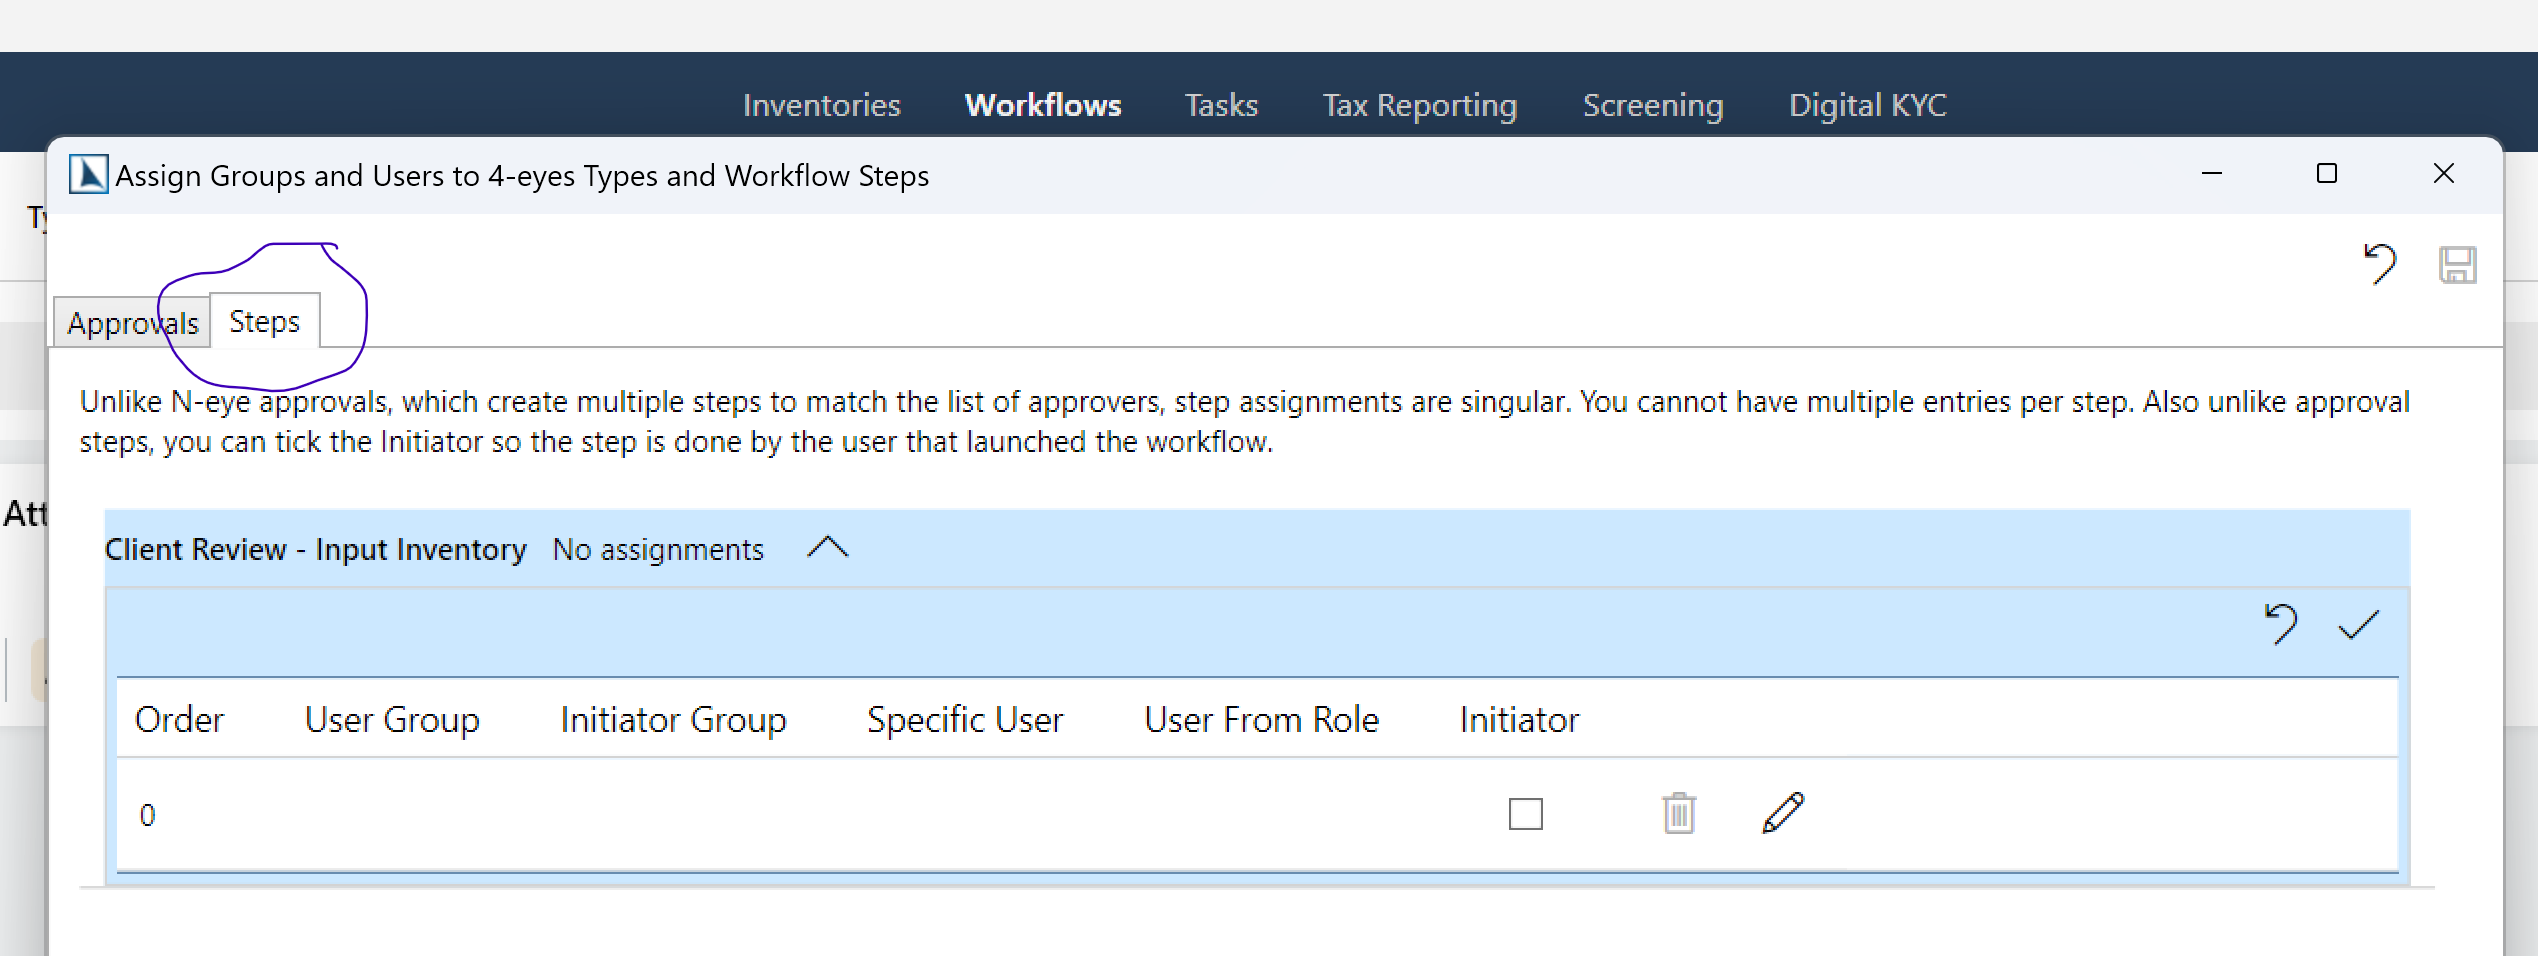Click the No assignments status text

click(658, 549)
